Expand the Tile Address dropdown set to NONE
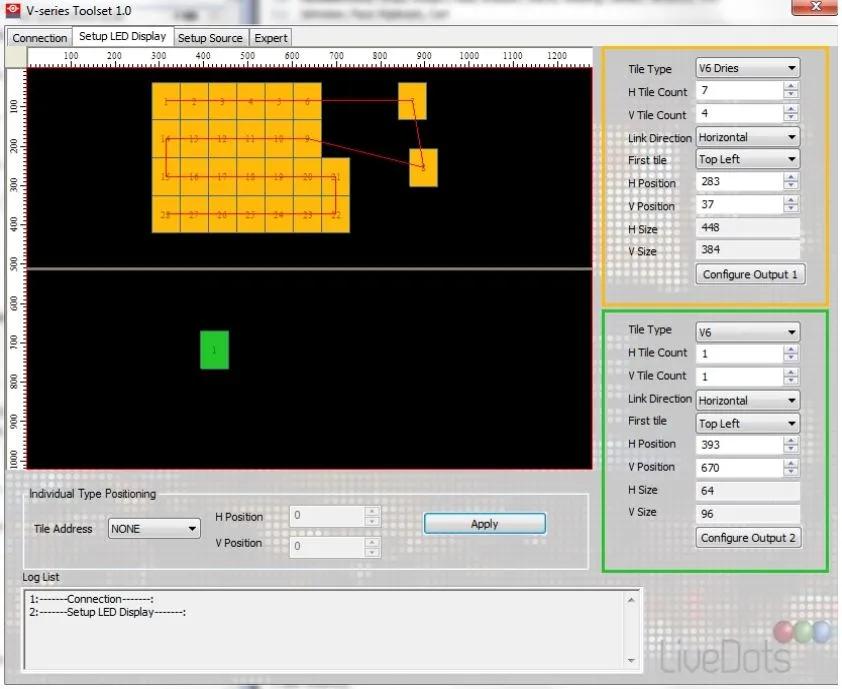This screenshot has width=842, height=689. [x=154, y=529]
